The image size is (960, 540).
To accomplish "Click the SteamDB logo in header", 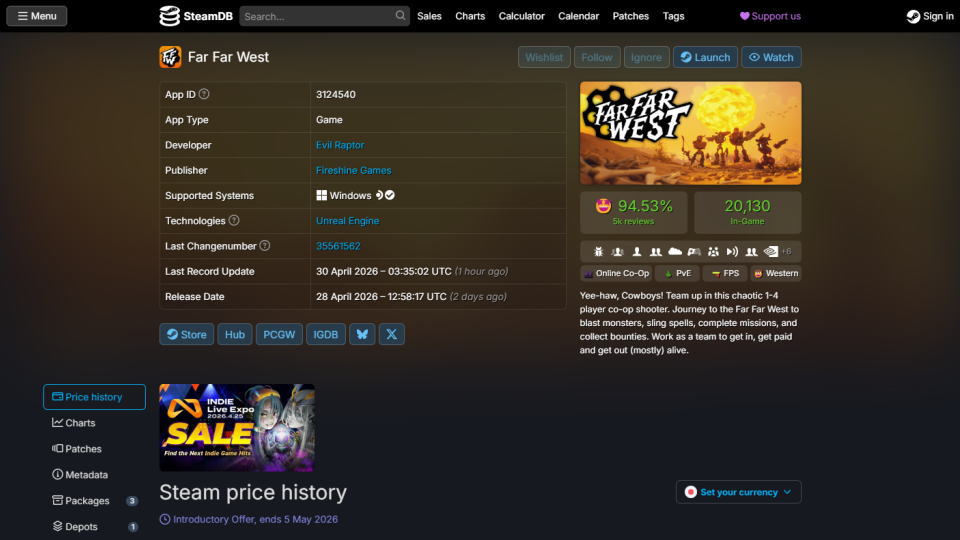I will 196,16.
